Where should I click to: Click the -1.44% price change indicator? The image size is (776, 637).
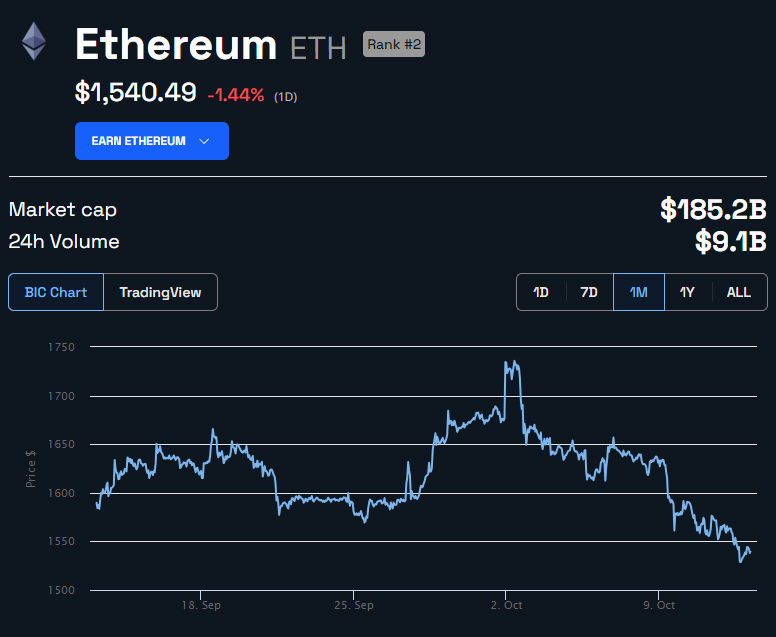click(236, 95)
